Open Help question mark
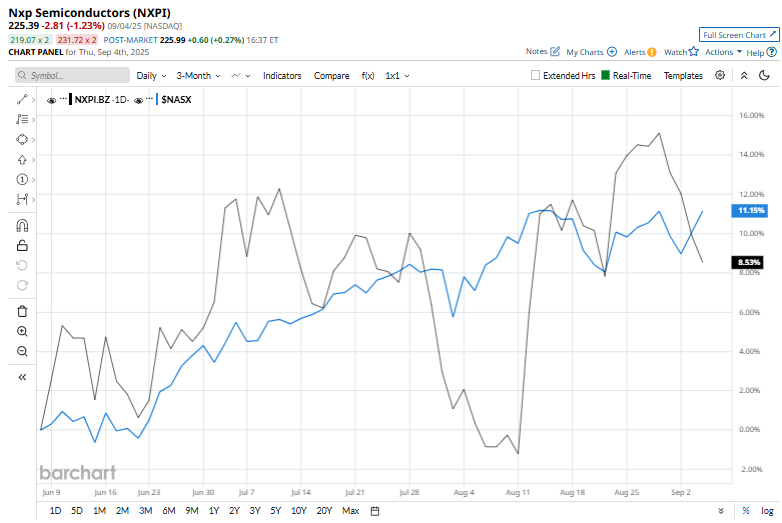Image resolution: width=782 pixels, height=523 pixels. point(772,52)
